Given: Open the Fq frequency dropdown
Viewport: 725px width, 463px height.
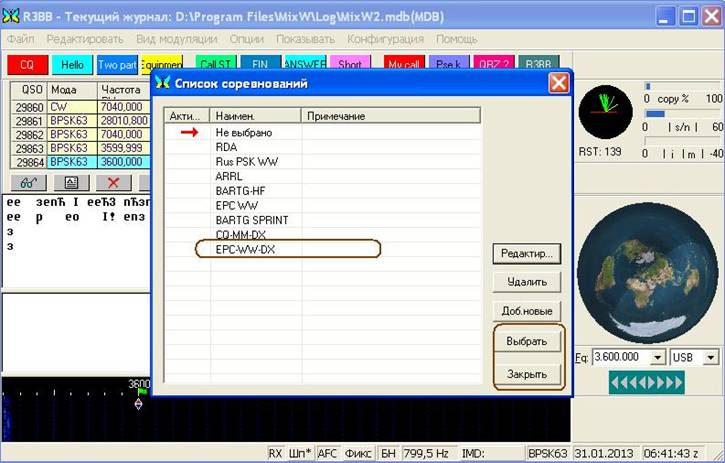Looking at the screenshot, I should (x=657, y=357).
